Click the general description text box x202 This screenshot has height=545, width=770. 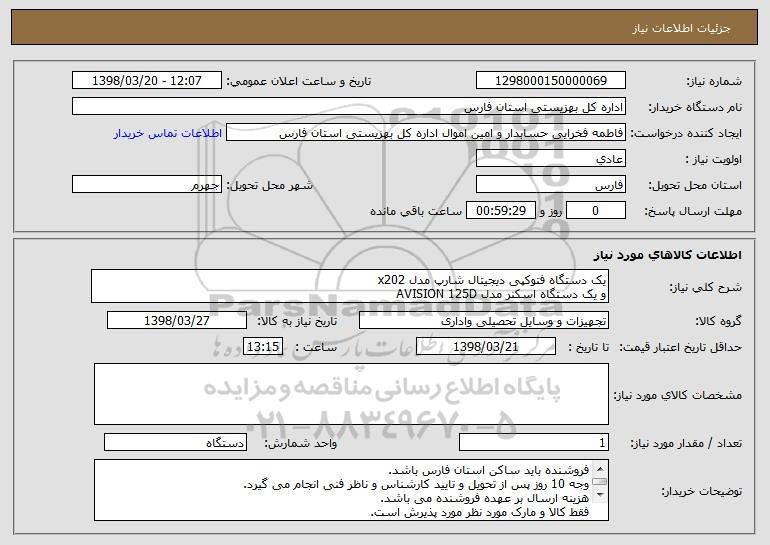click(350, 286)
